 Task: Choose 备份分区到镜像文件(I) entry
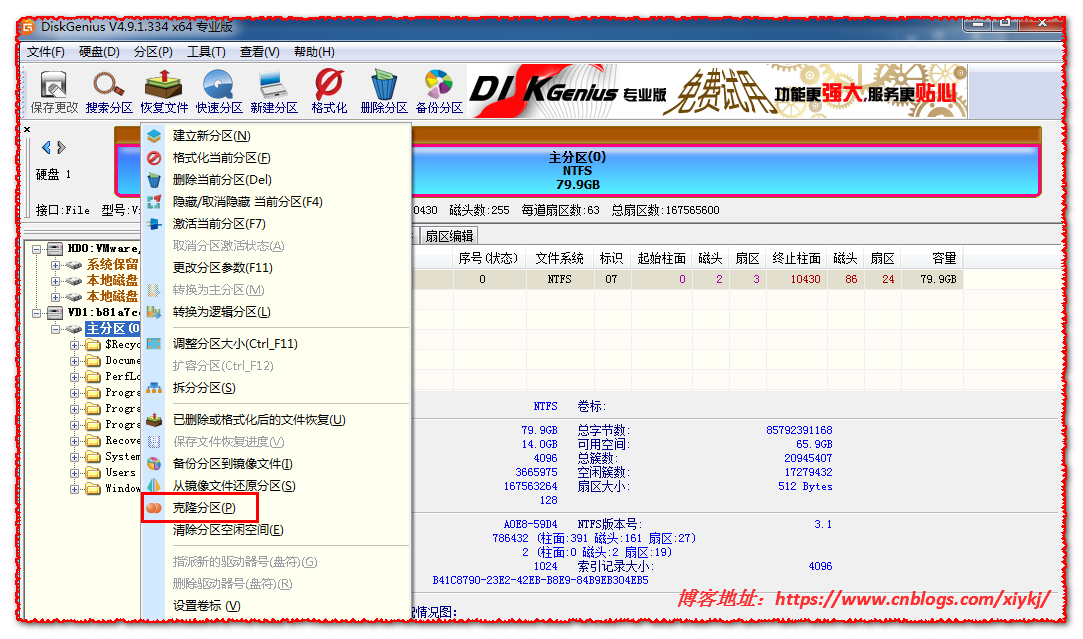tap(276, 464)
